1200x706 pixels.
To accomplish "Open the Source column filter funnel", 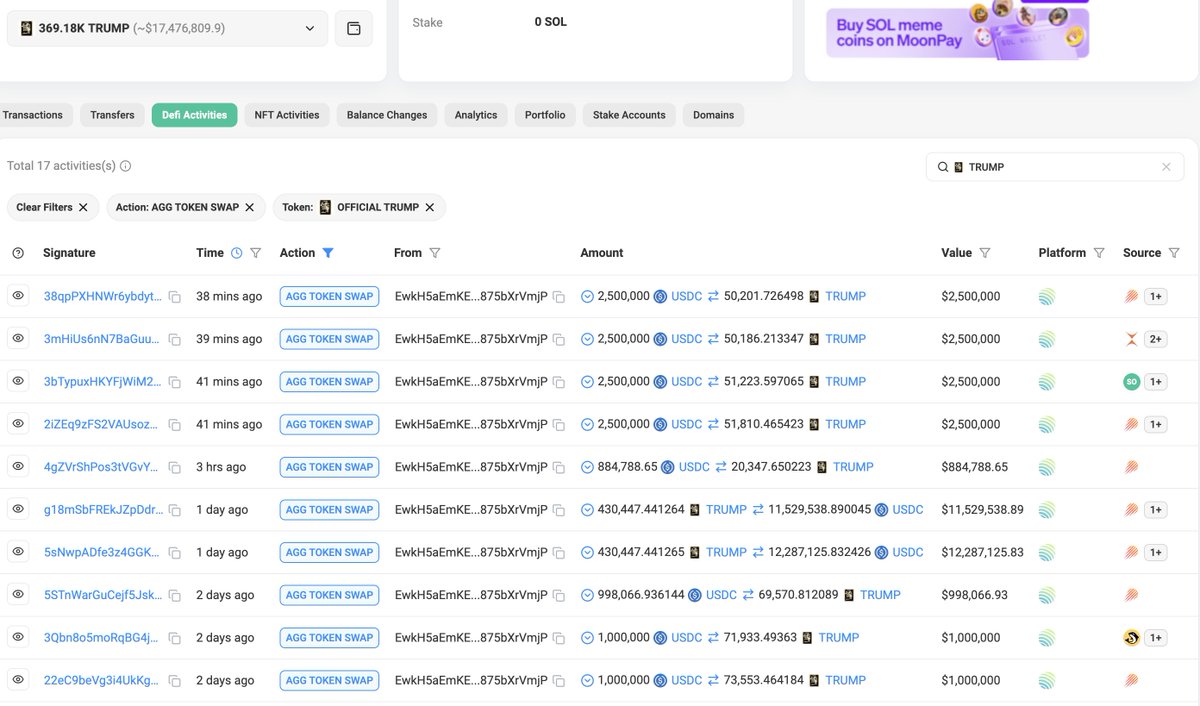I will [1174, 253].
